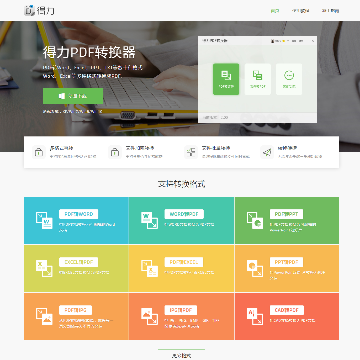
Task: Open the middle header navigation link
Action: point(300,11)
